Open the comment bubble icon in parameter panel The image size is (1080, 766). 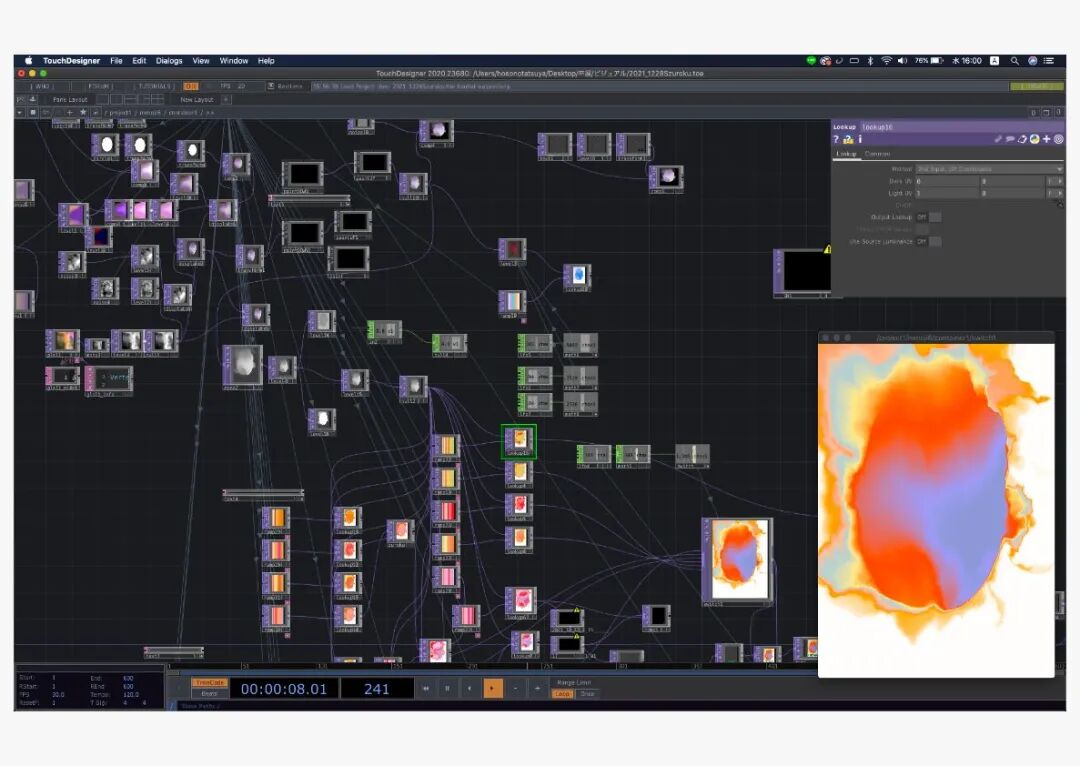coord(1010,139)
